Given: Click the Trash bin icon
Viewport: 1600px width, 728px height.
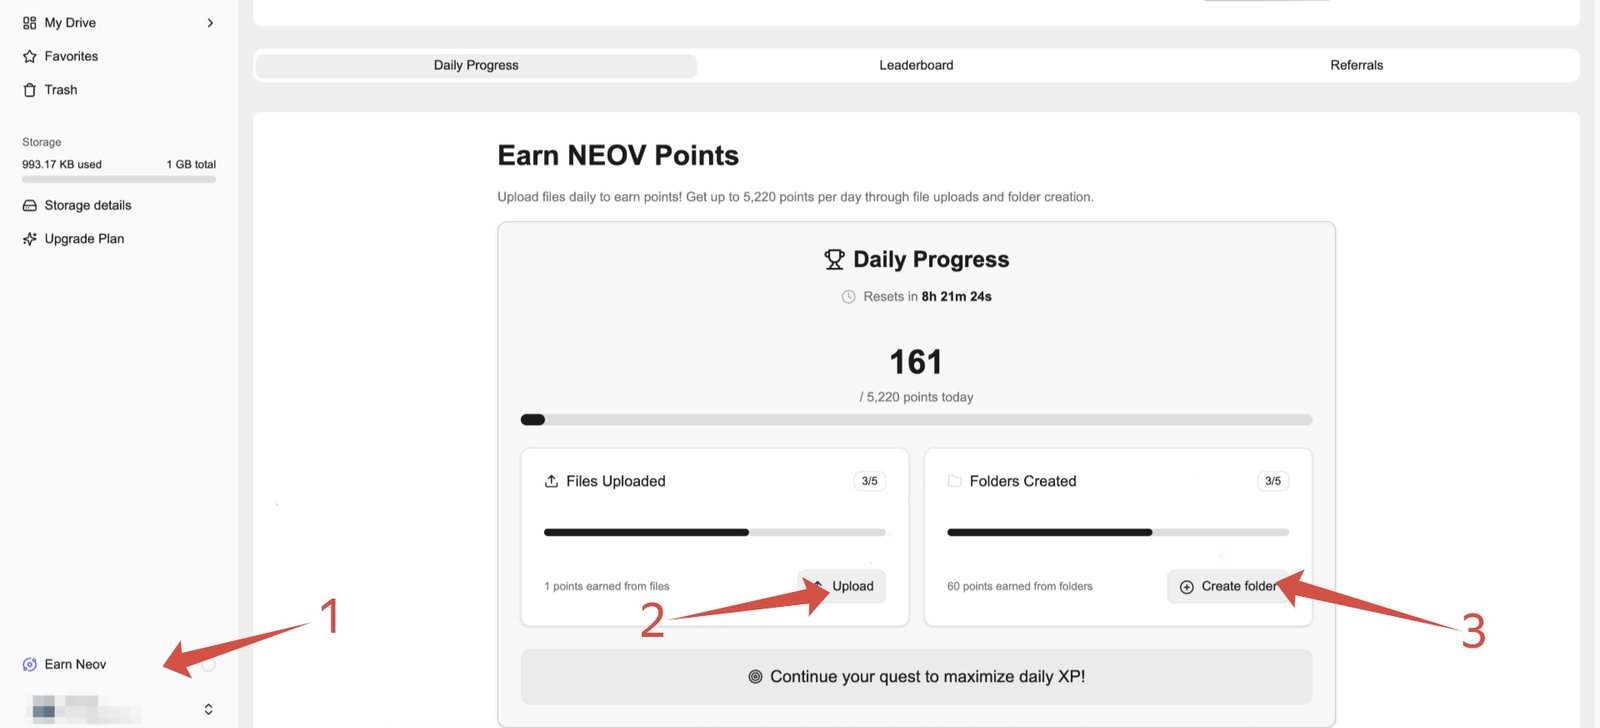Looking at the screenshot, I should coord(30,90).
